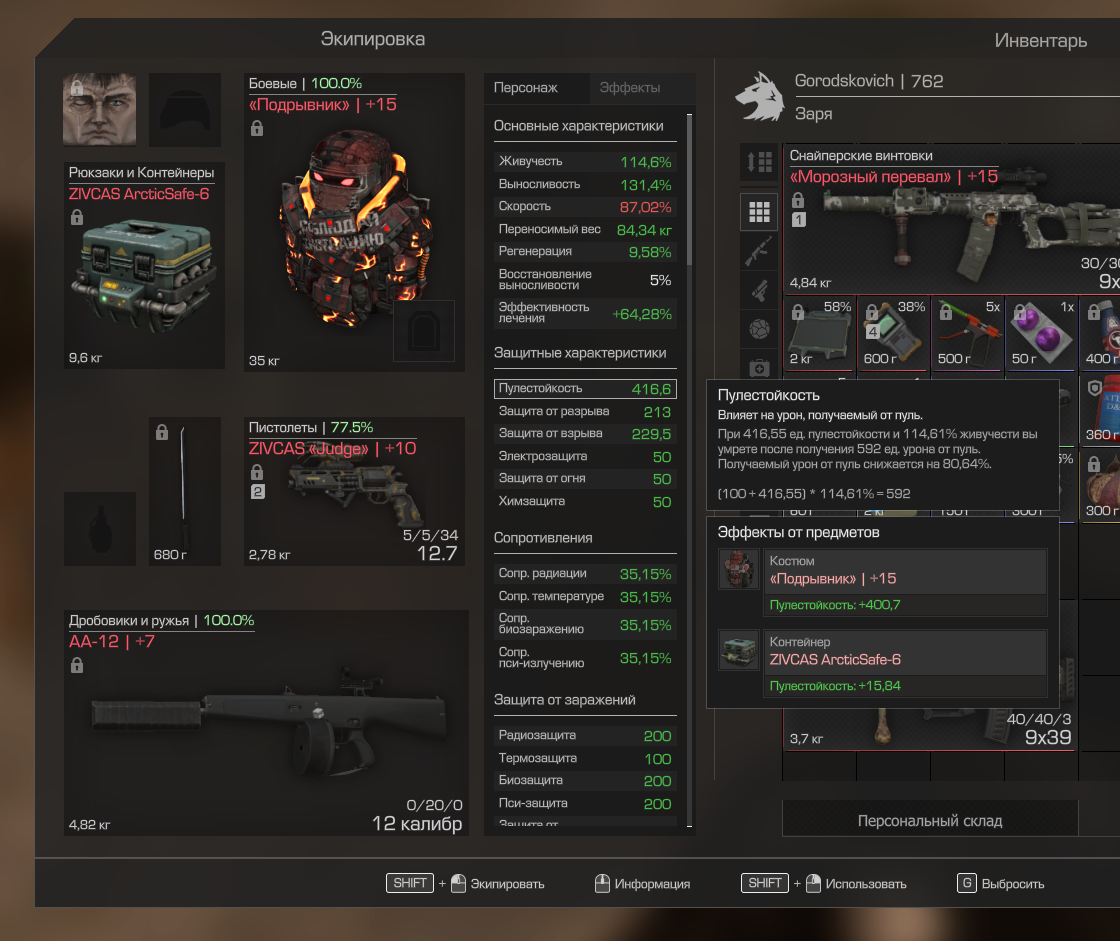Screen dimensions: 1120x941
Task: Click the character stats scrollbar
Action: pyautogui.click(x=689, y=189)
